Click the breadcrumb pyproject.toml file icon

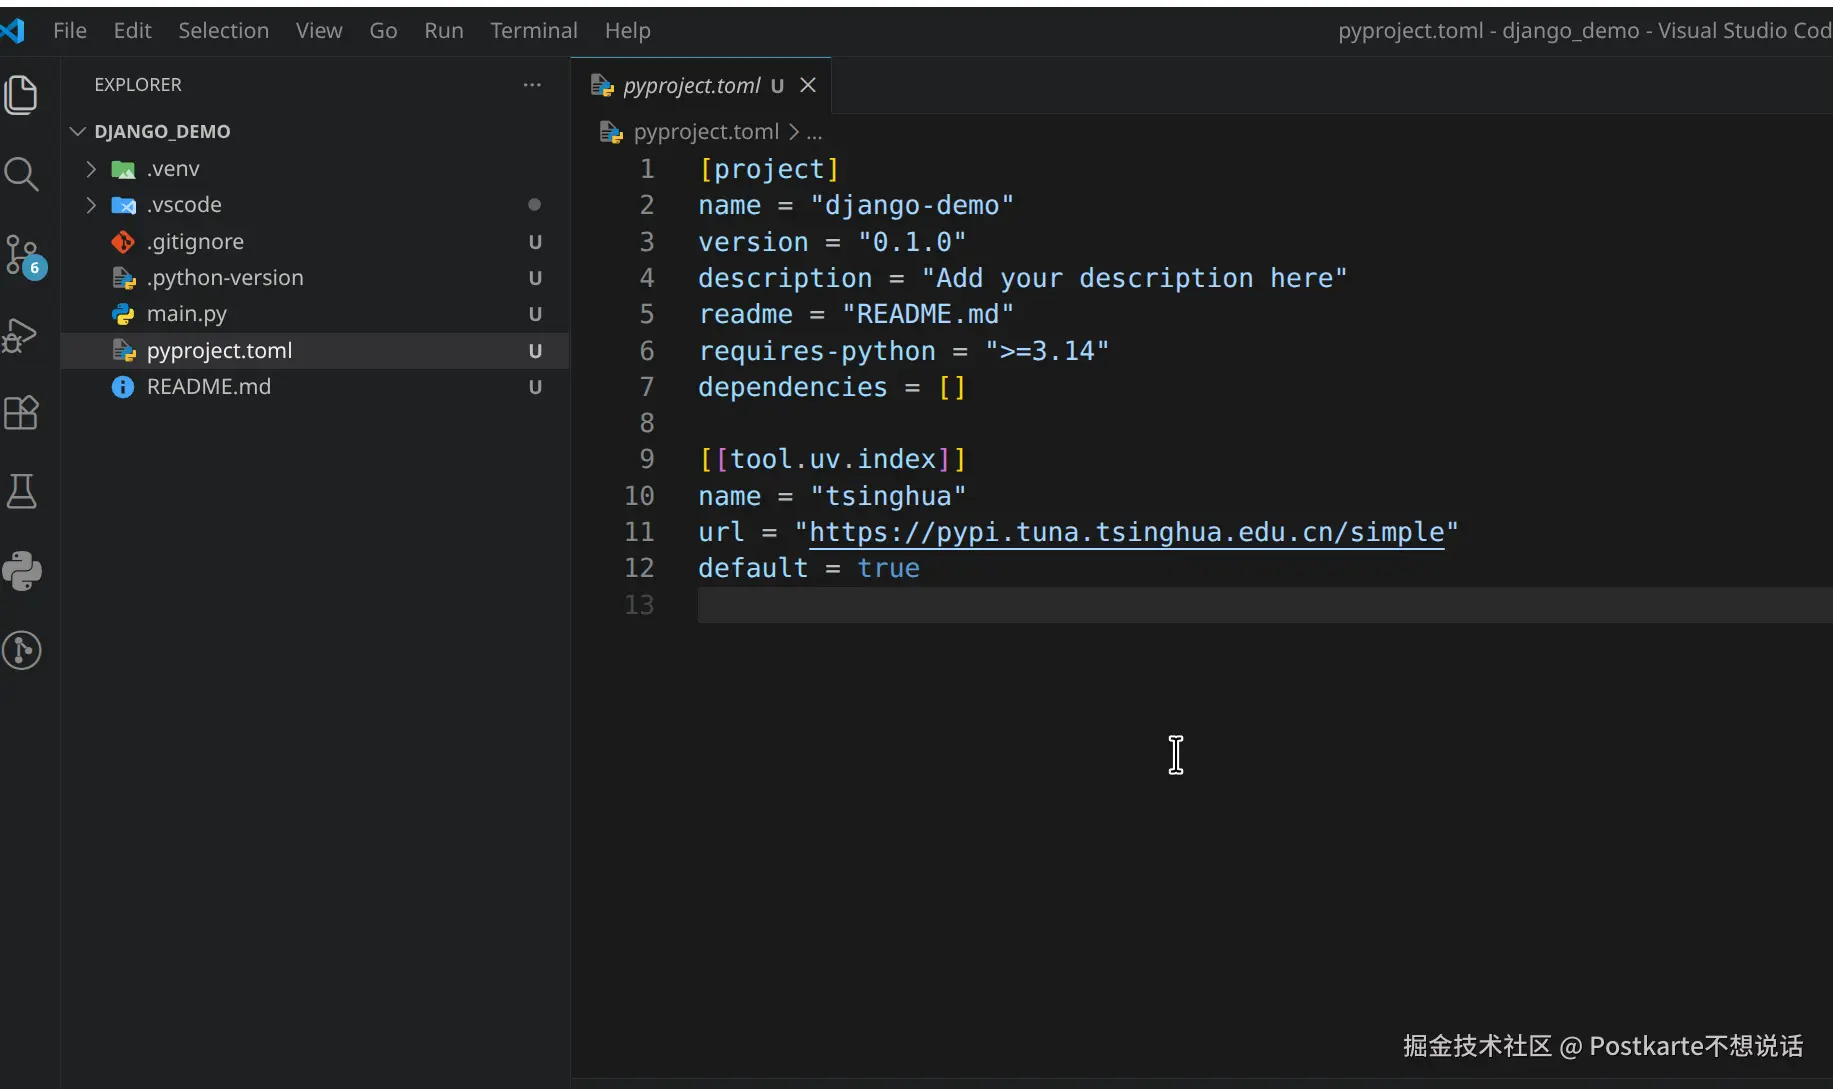pos(610,132)
